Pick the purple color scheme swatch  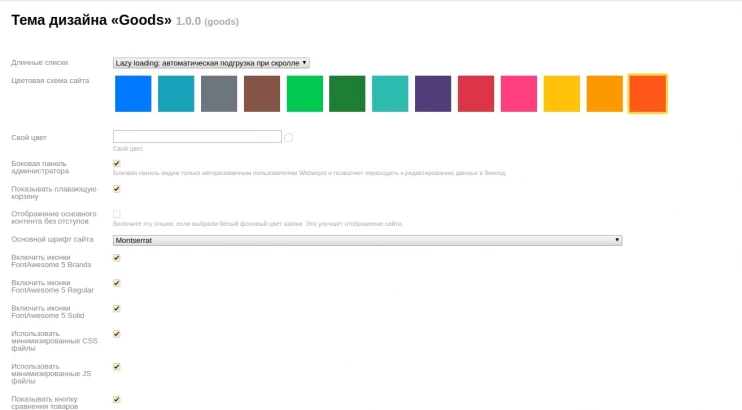(x=433, y=94)
